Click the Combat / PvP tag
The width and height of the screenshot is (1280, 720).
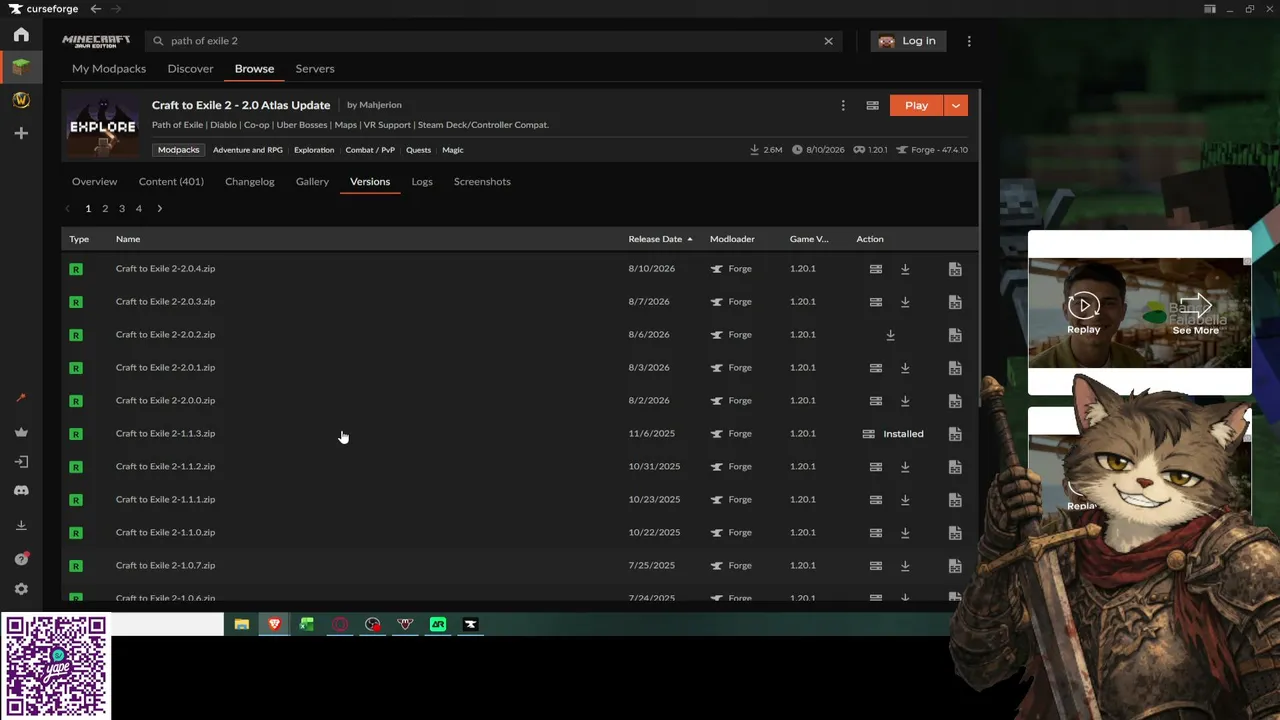[370, 150]
